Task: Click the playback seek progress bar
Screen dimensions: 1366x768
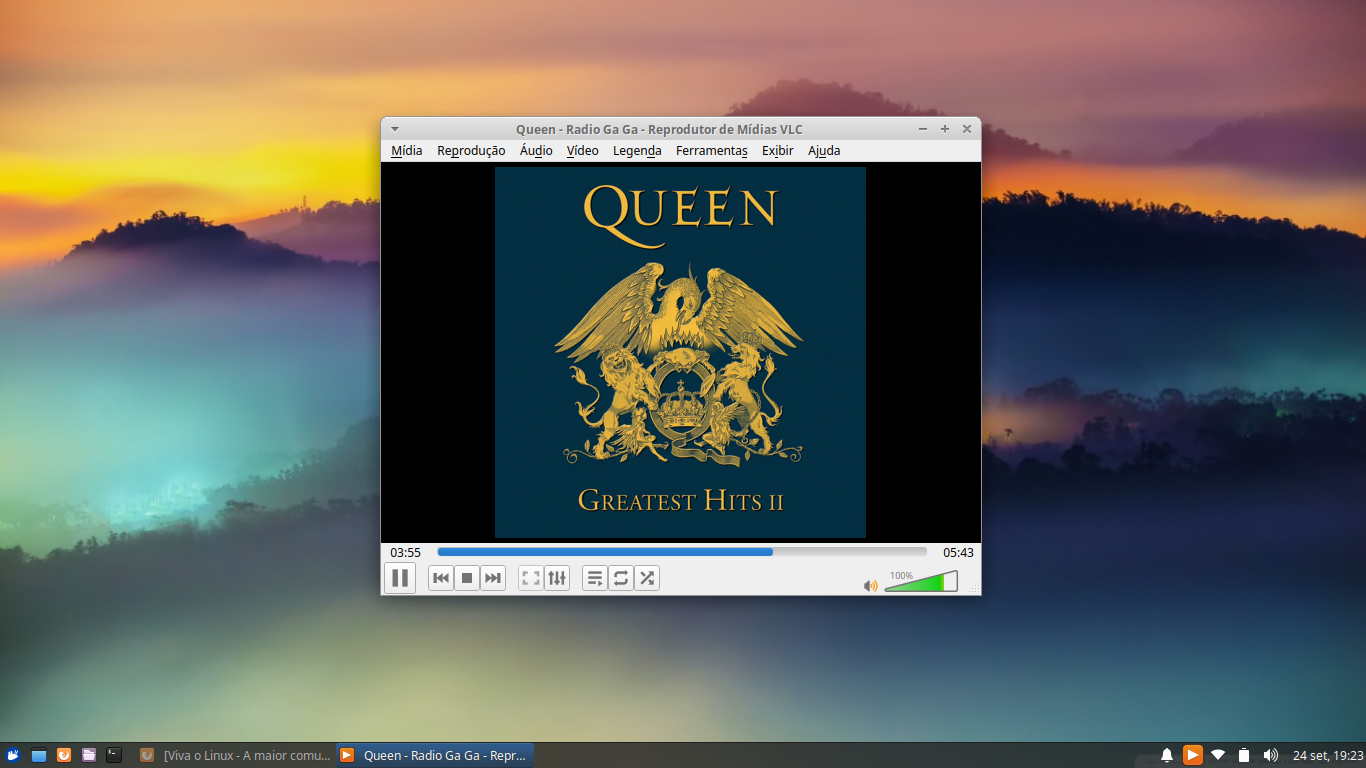Action: (x=682, y=552)
